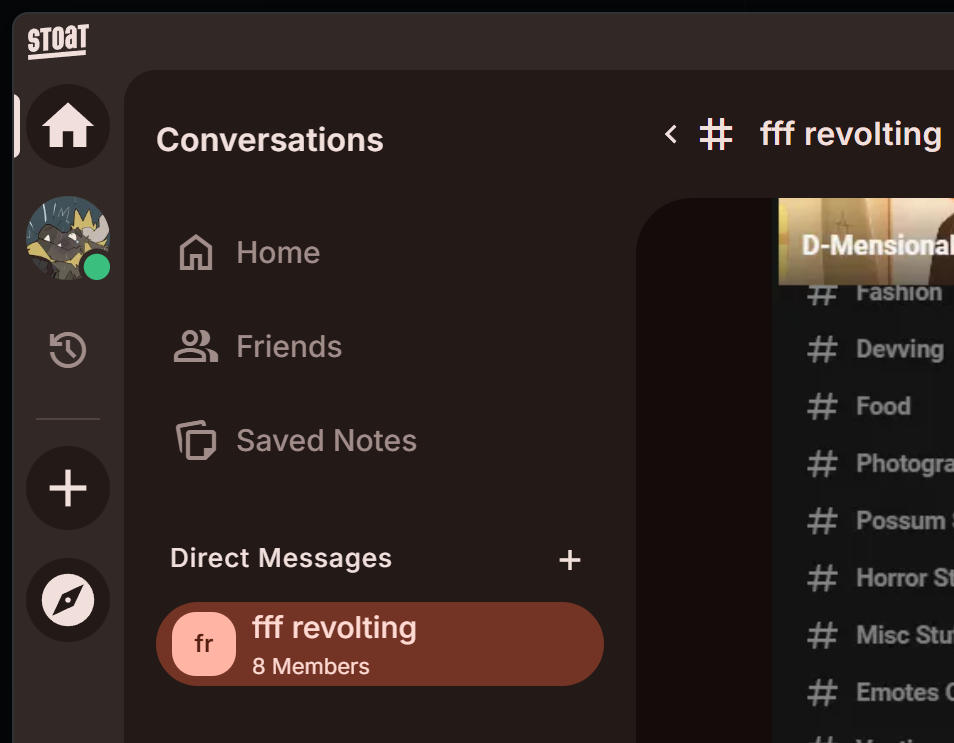Collapse sidebar with the back chevron
The width and height of the screenshot is (954, 743).
pos(671,134)
